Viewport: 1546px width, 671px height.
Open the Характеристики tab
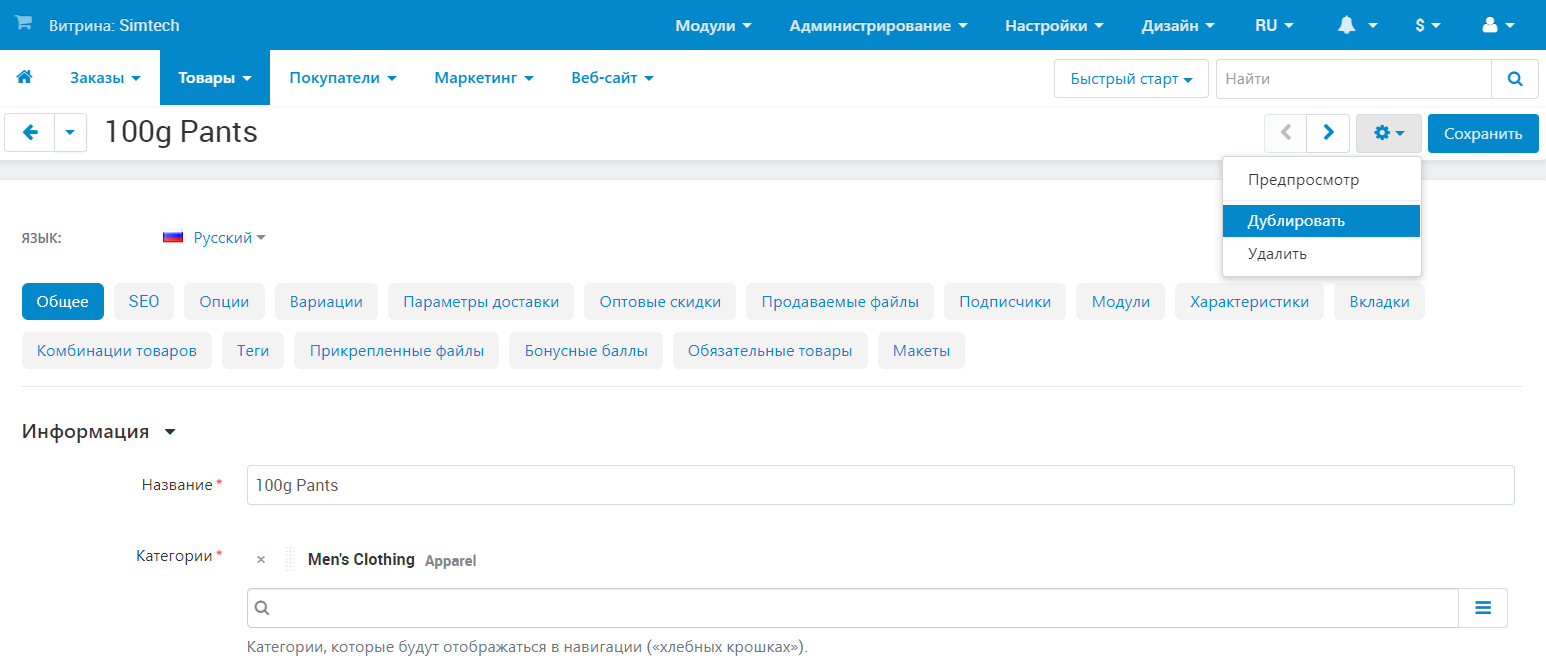coord(1249,301)
